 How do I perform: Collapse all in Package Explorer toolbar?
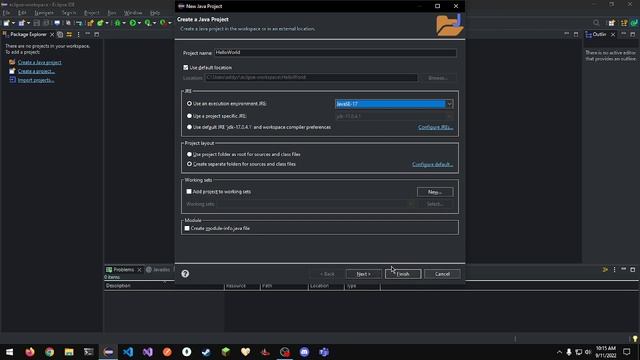[60, 34]
